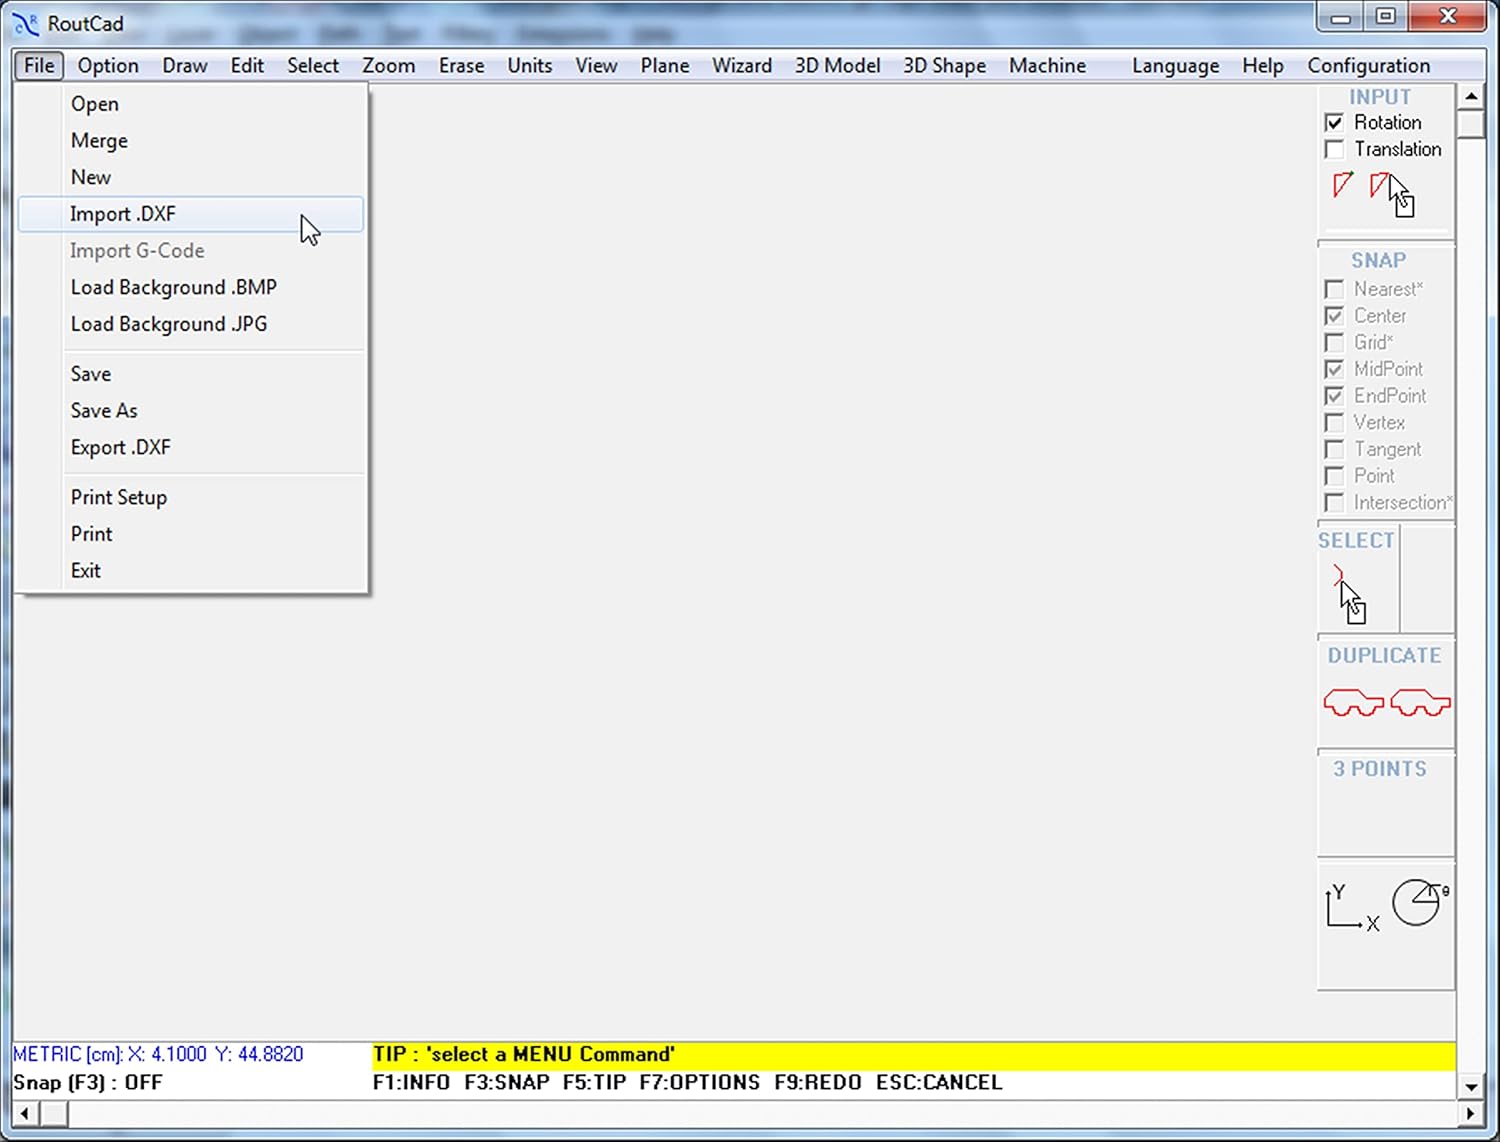Open the View menu

pyautogui.click(x=596, y=66)
